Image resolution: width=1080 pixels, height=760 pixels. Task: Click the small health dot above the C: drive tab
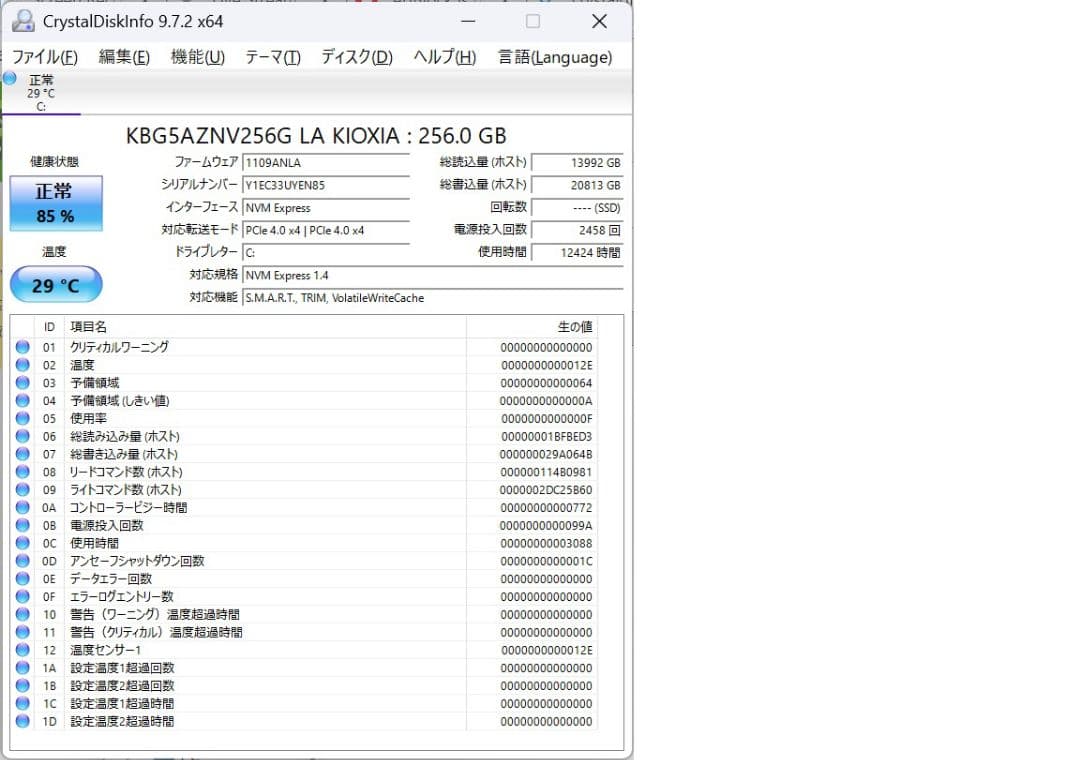pos(8,79)
